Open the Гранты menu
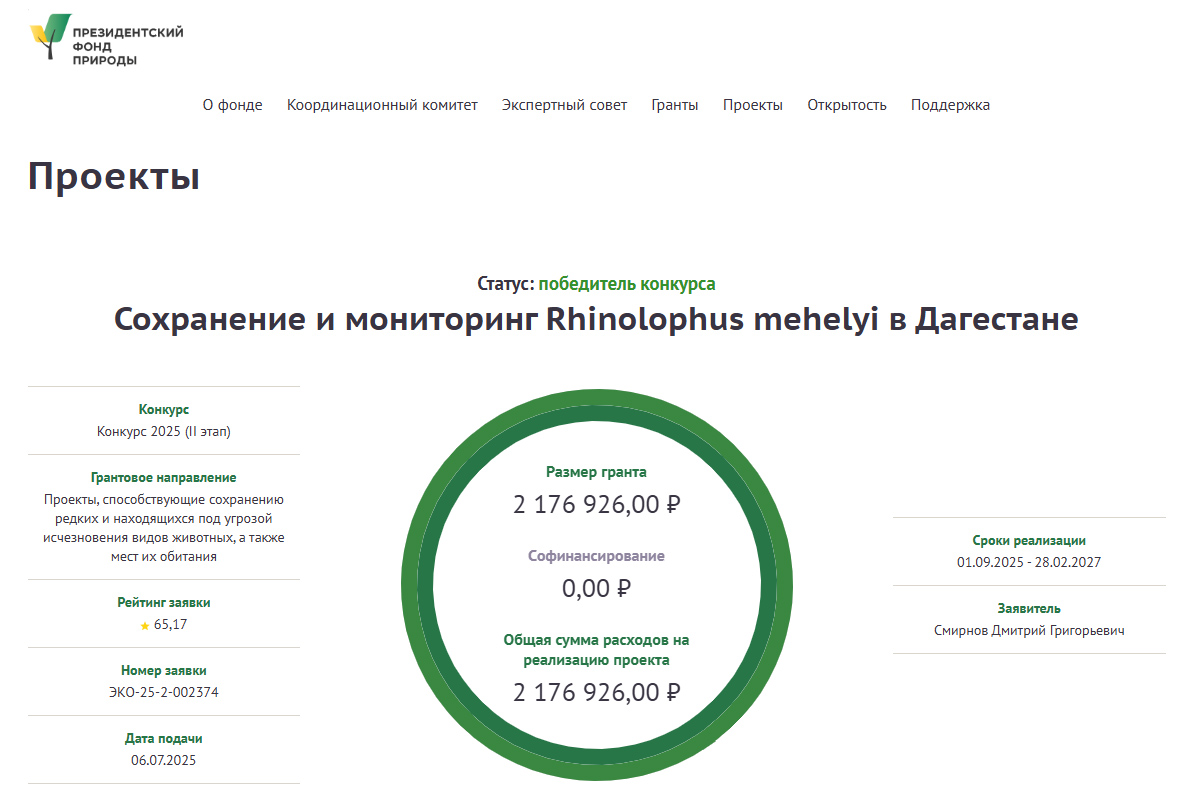The width and height of the screenshot is (1184, 800). click(x=675, y=105)
